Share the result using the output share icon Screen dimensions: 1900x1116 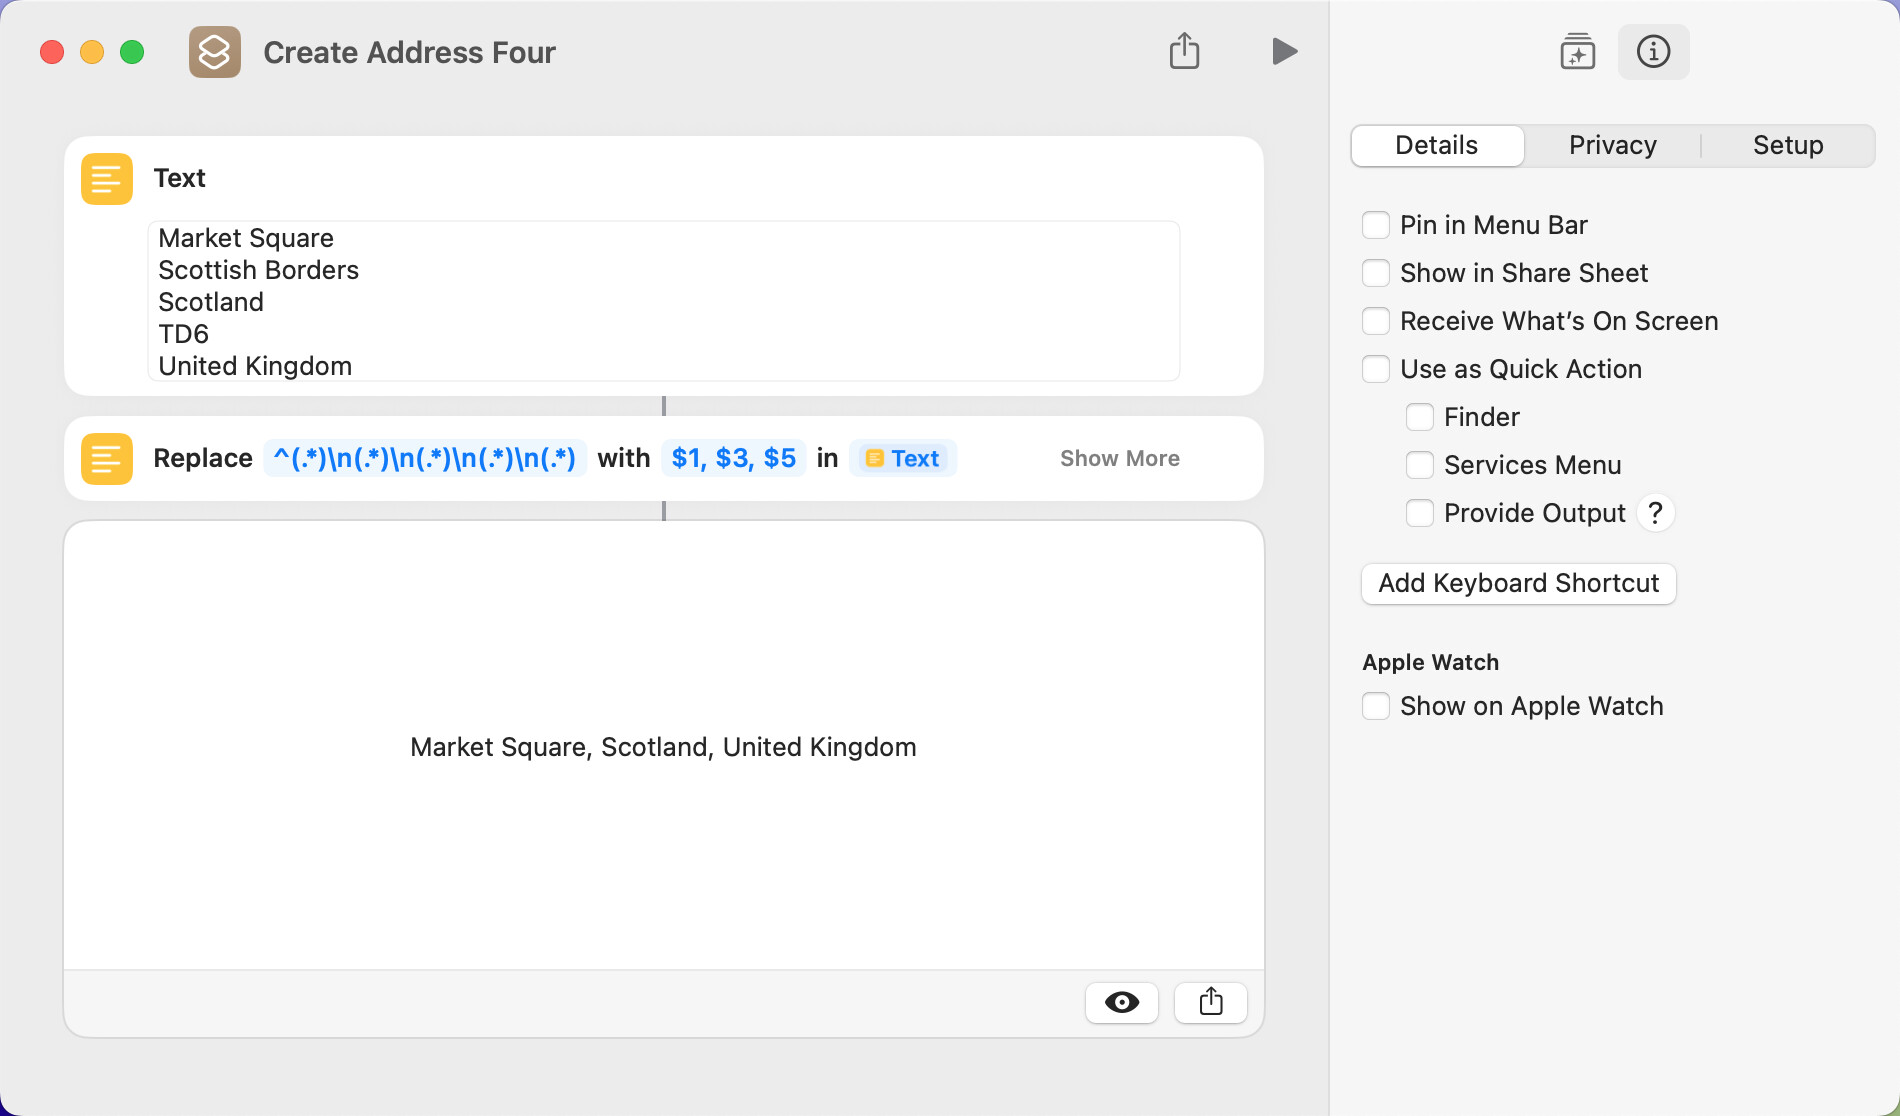(x=1211, y=1002)
